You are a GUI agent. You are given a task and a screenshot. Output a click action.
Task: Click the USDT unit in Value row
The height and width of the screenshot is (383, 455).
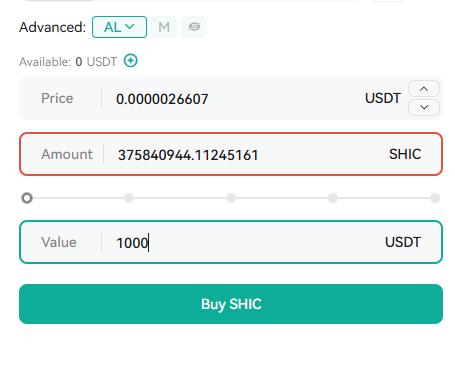pyautogui.click(x=403, y=242)
